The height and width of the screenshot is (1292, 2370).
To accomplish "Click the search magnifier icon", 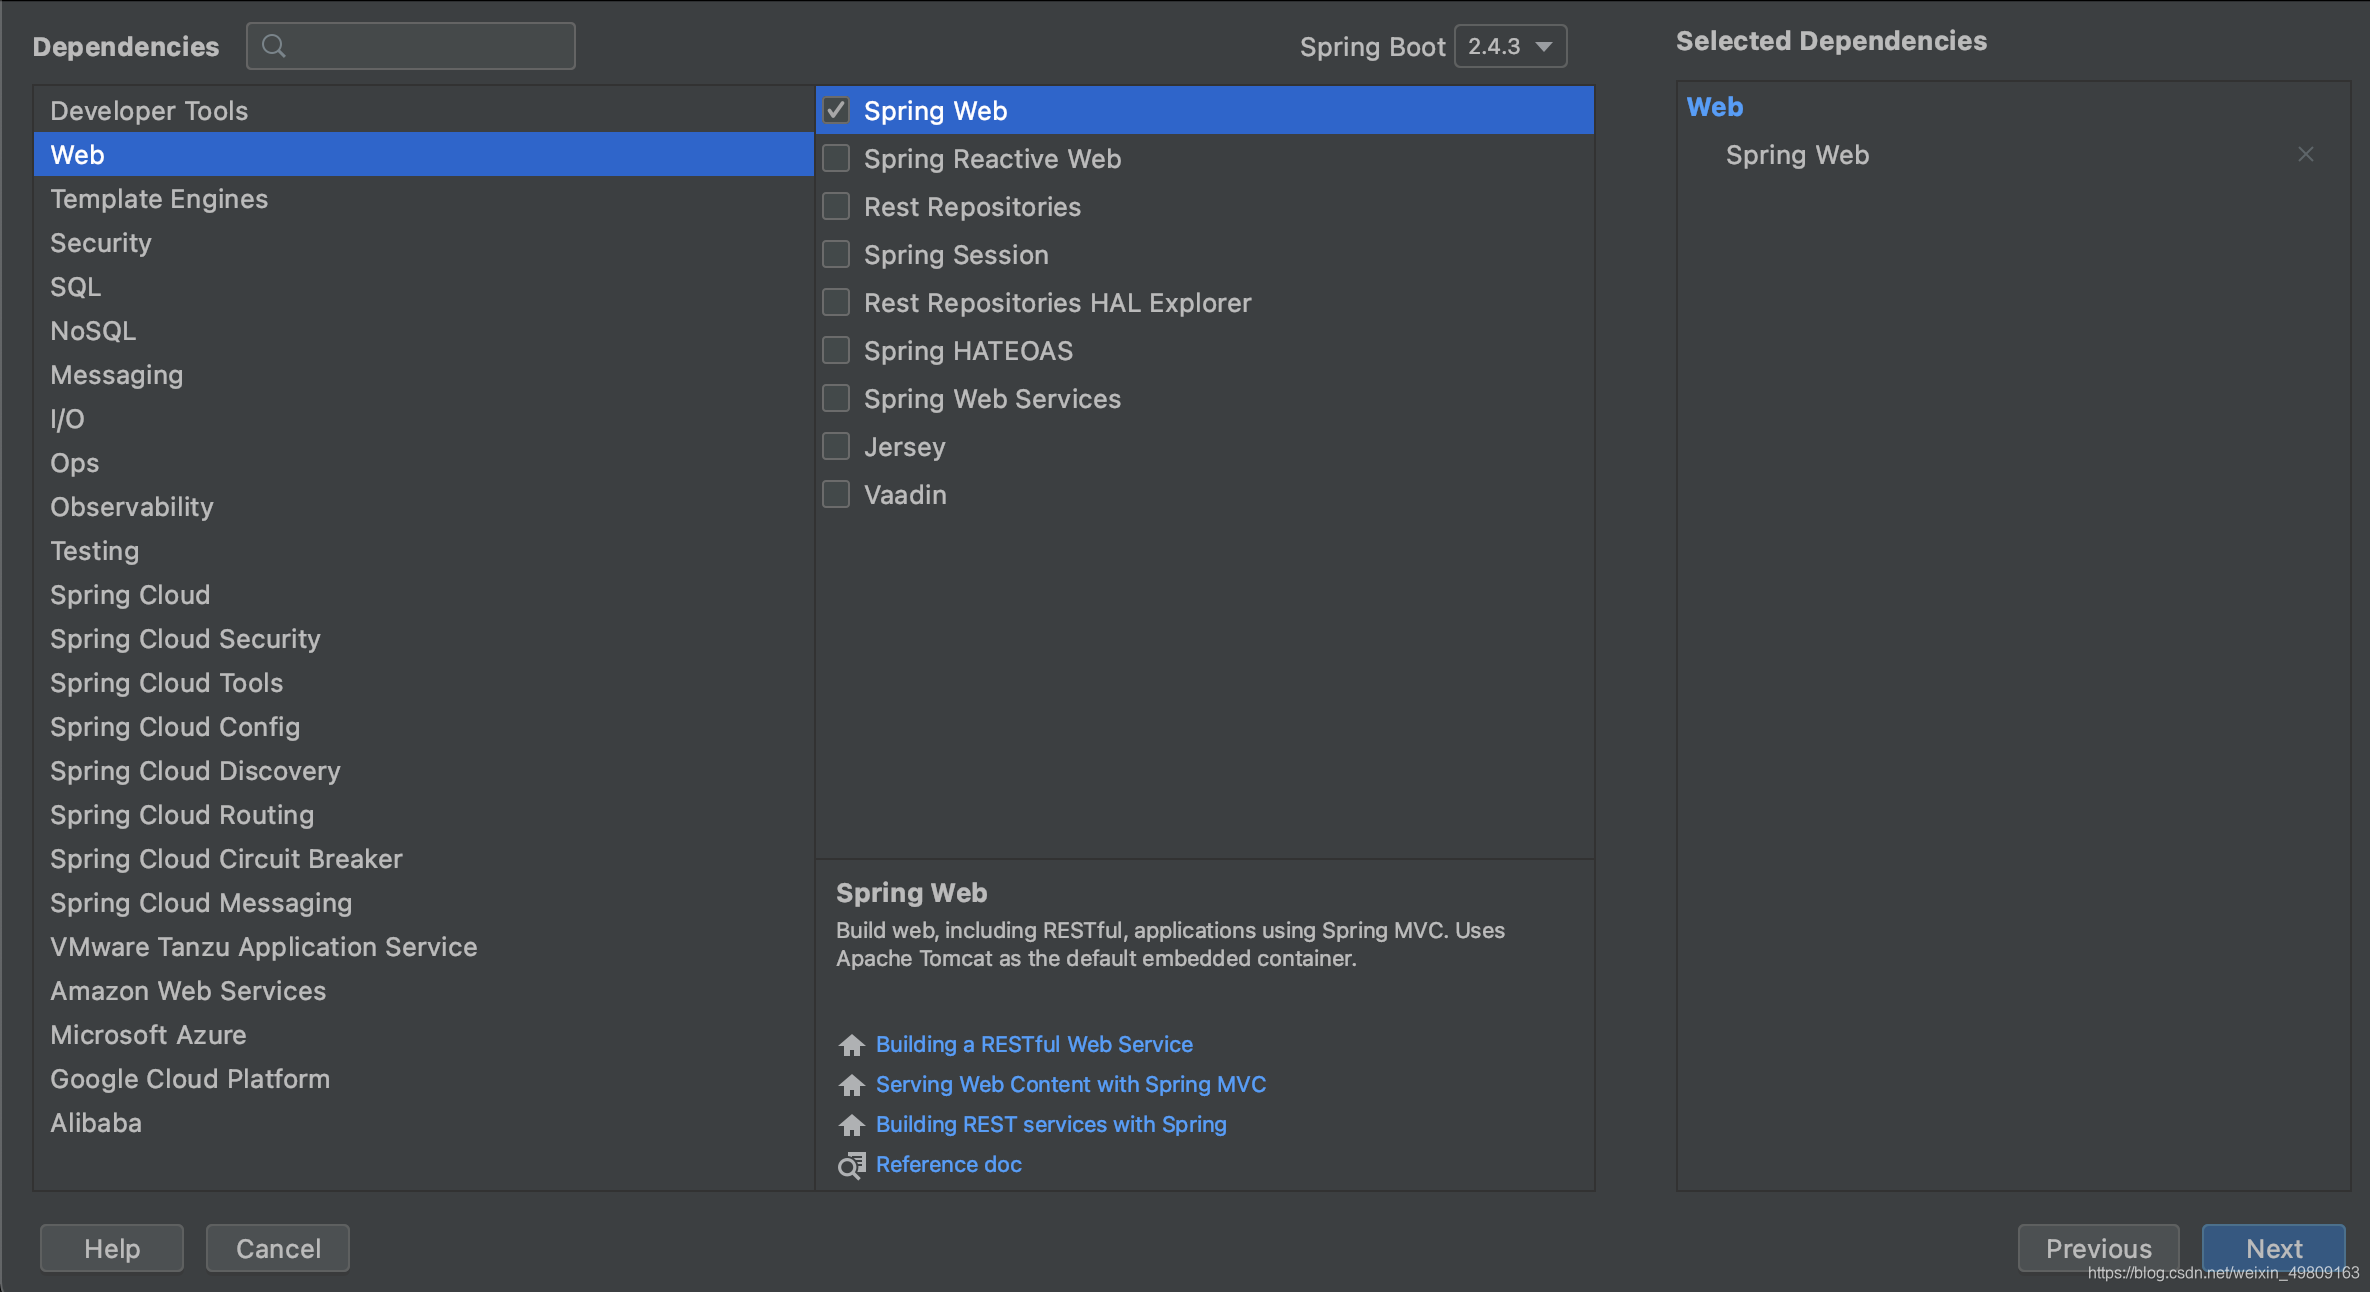I will coord(273,46).
